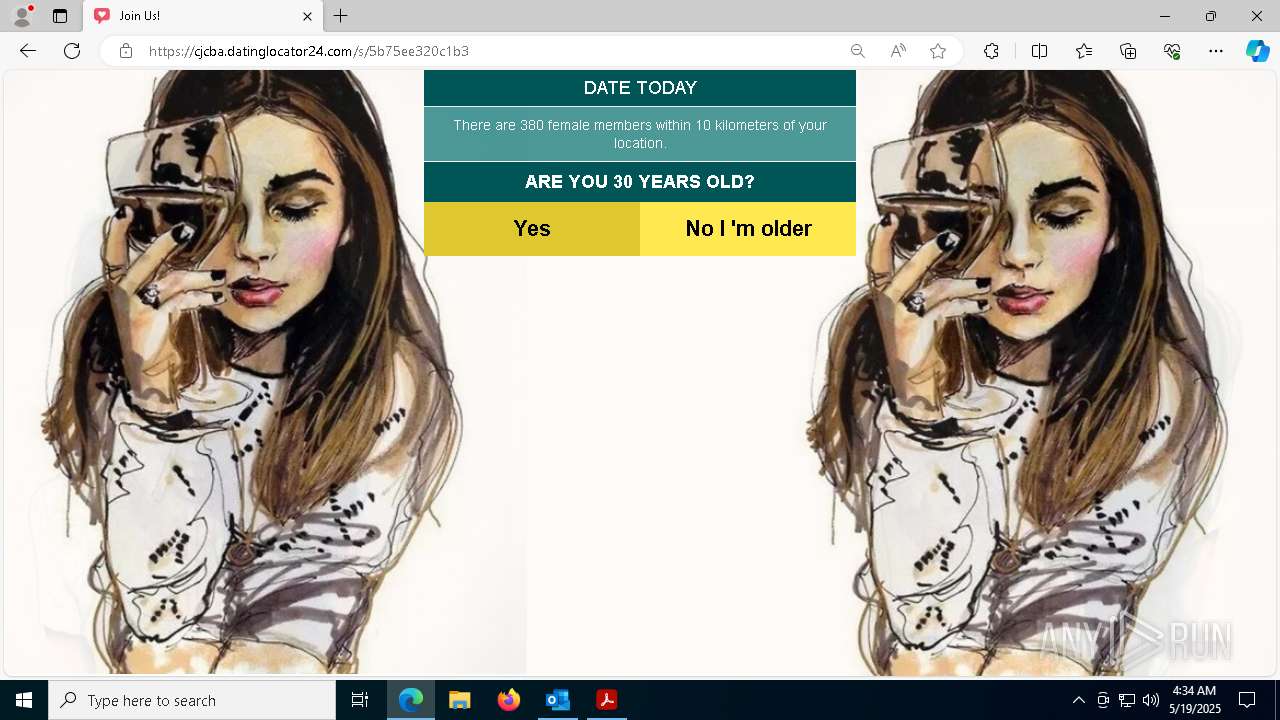The width and height of the screenshot is (1280, 720).
Task: Open a new browser tab
Action: pos(341,16)
